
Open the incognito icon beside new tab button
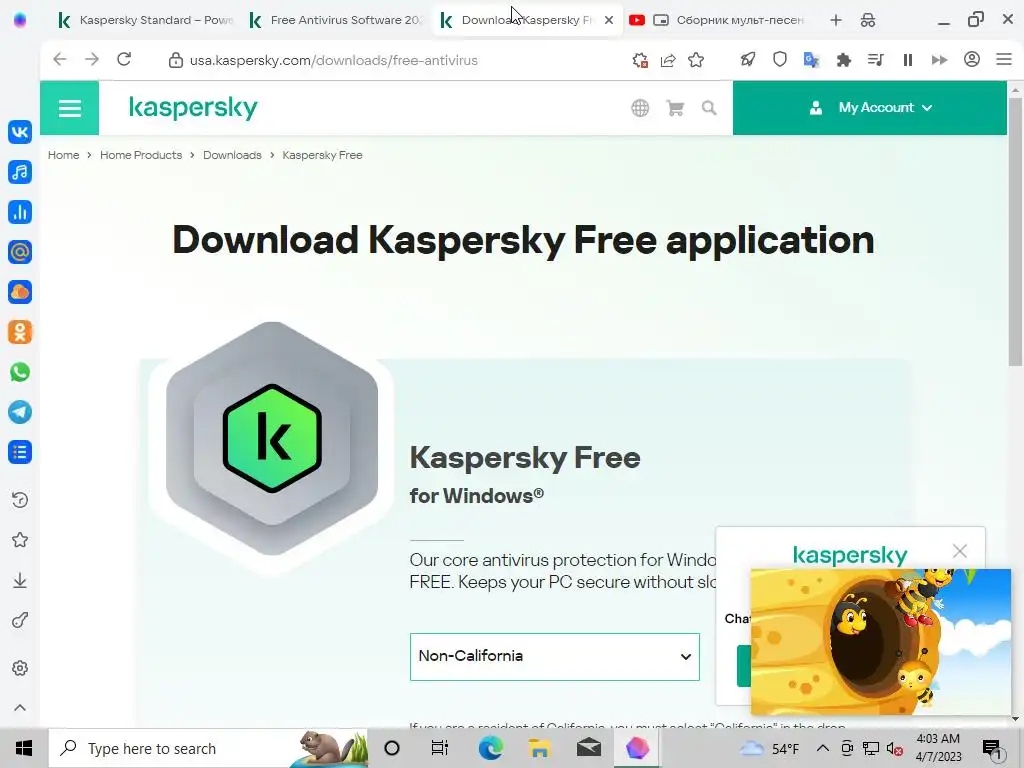click(x=868, y=20)
